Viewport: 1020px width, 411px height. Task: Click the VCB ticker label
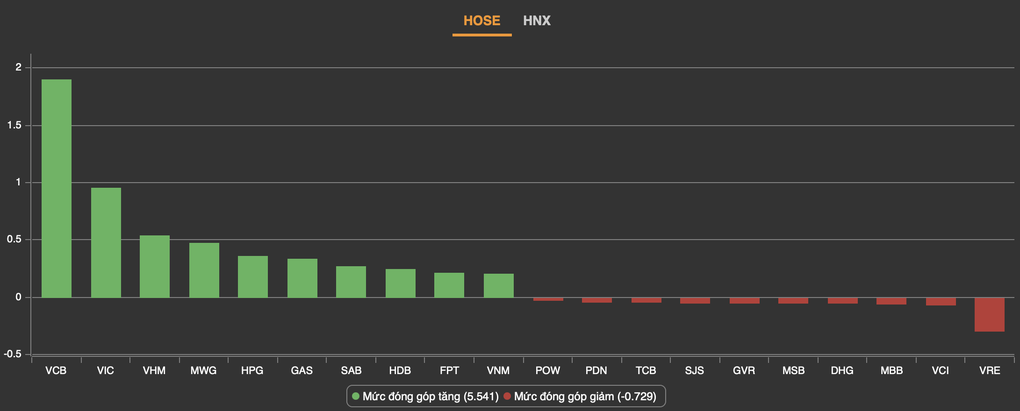click(x=57, y=371)
